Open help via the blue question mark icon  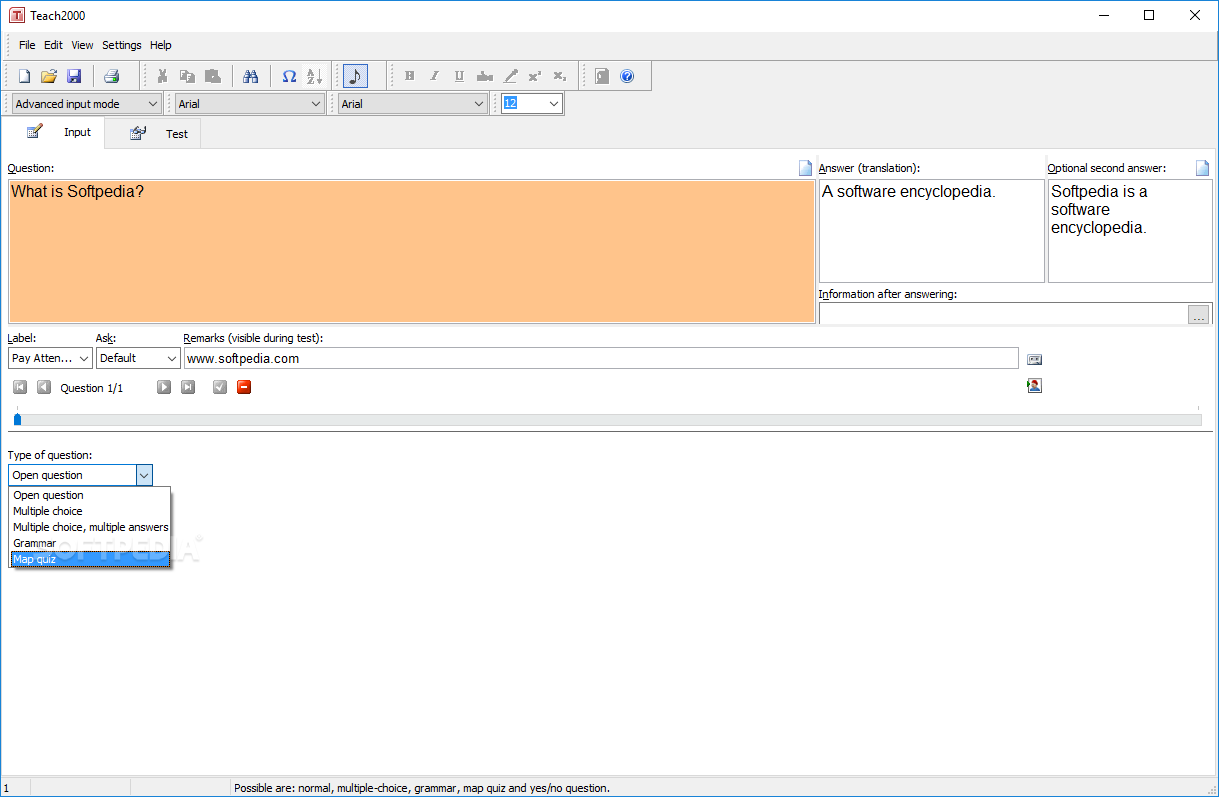click(x=627, y=76)
